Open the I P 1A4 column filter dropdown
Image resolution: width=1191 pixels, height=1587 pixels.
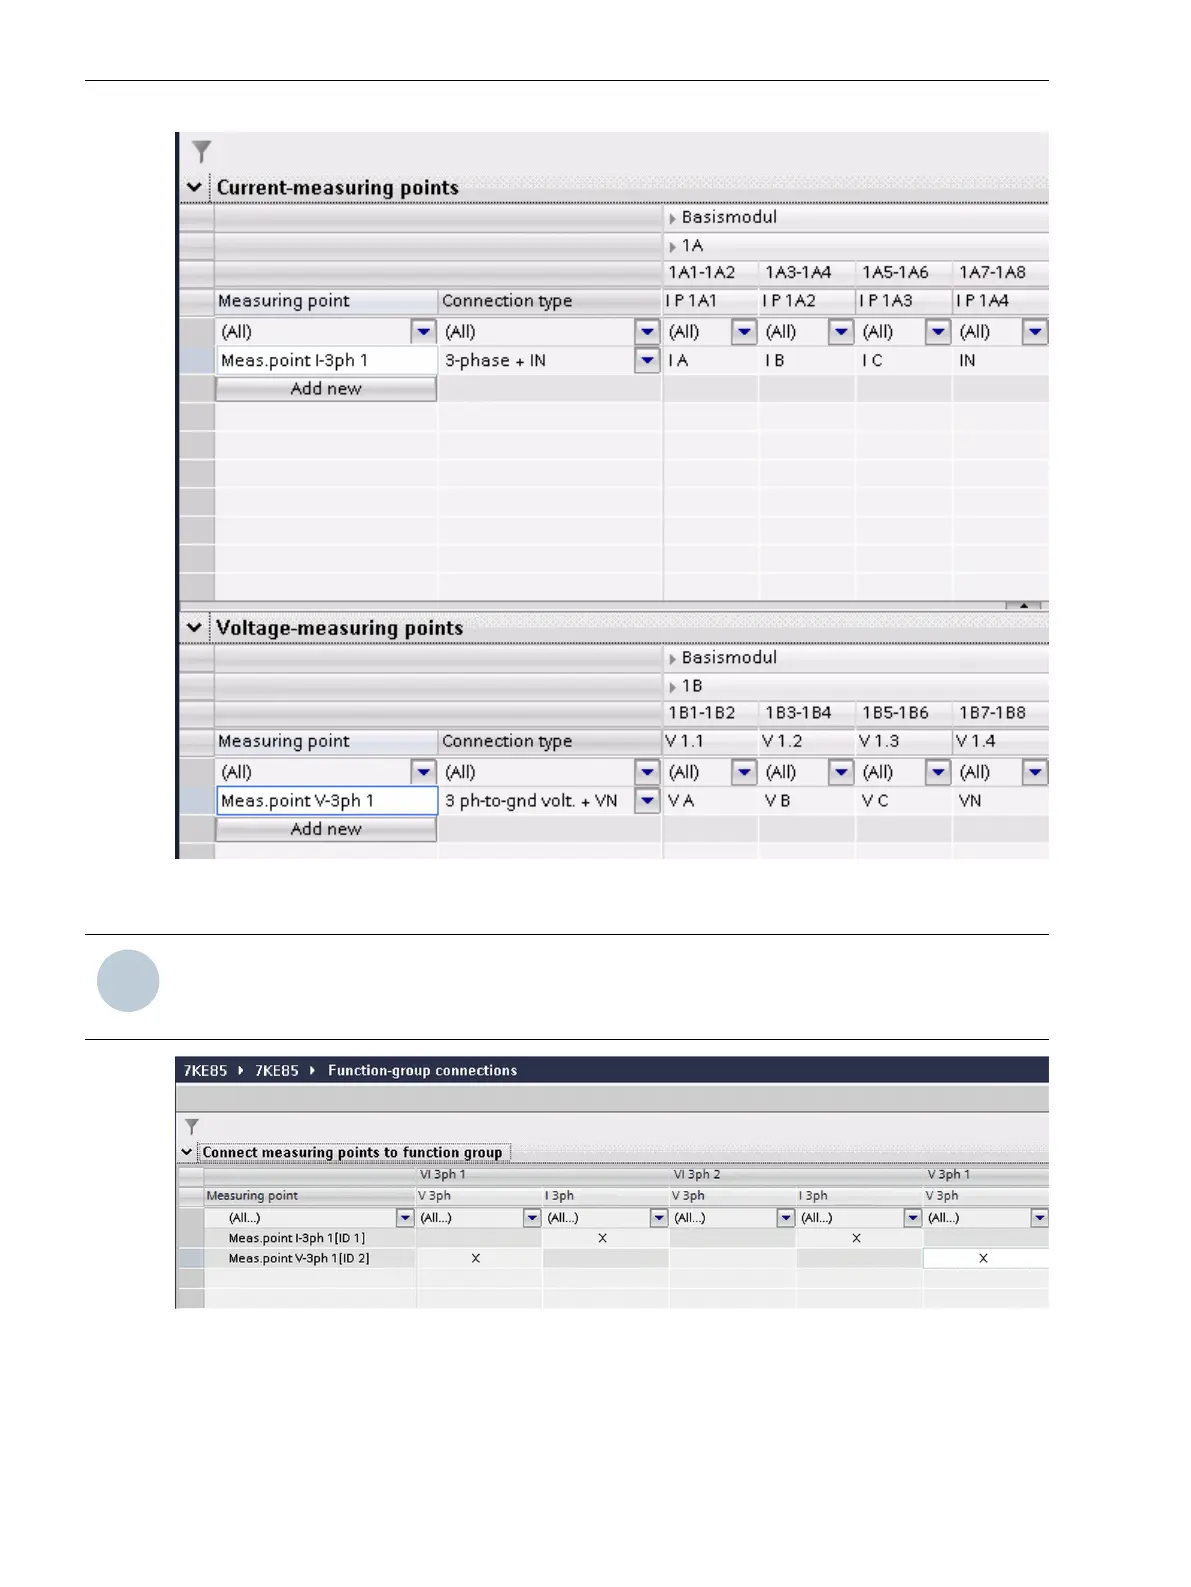pos(1035,331)
